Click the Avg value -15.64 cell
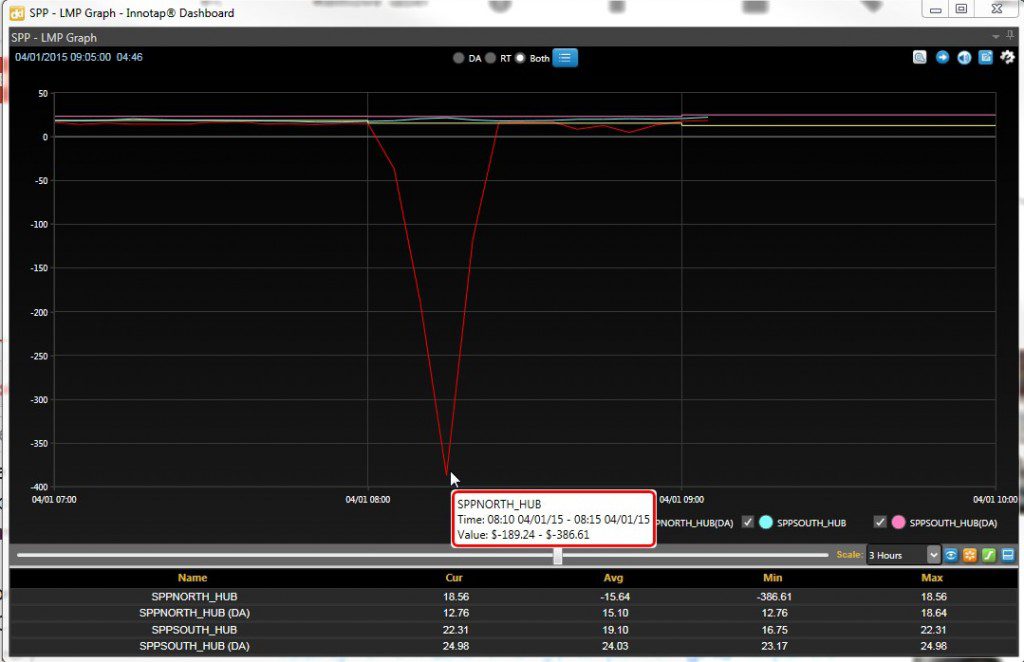The image size is (1024, 662). 615,597
